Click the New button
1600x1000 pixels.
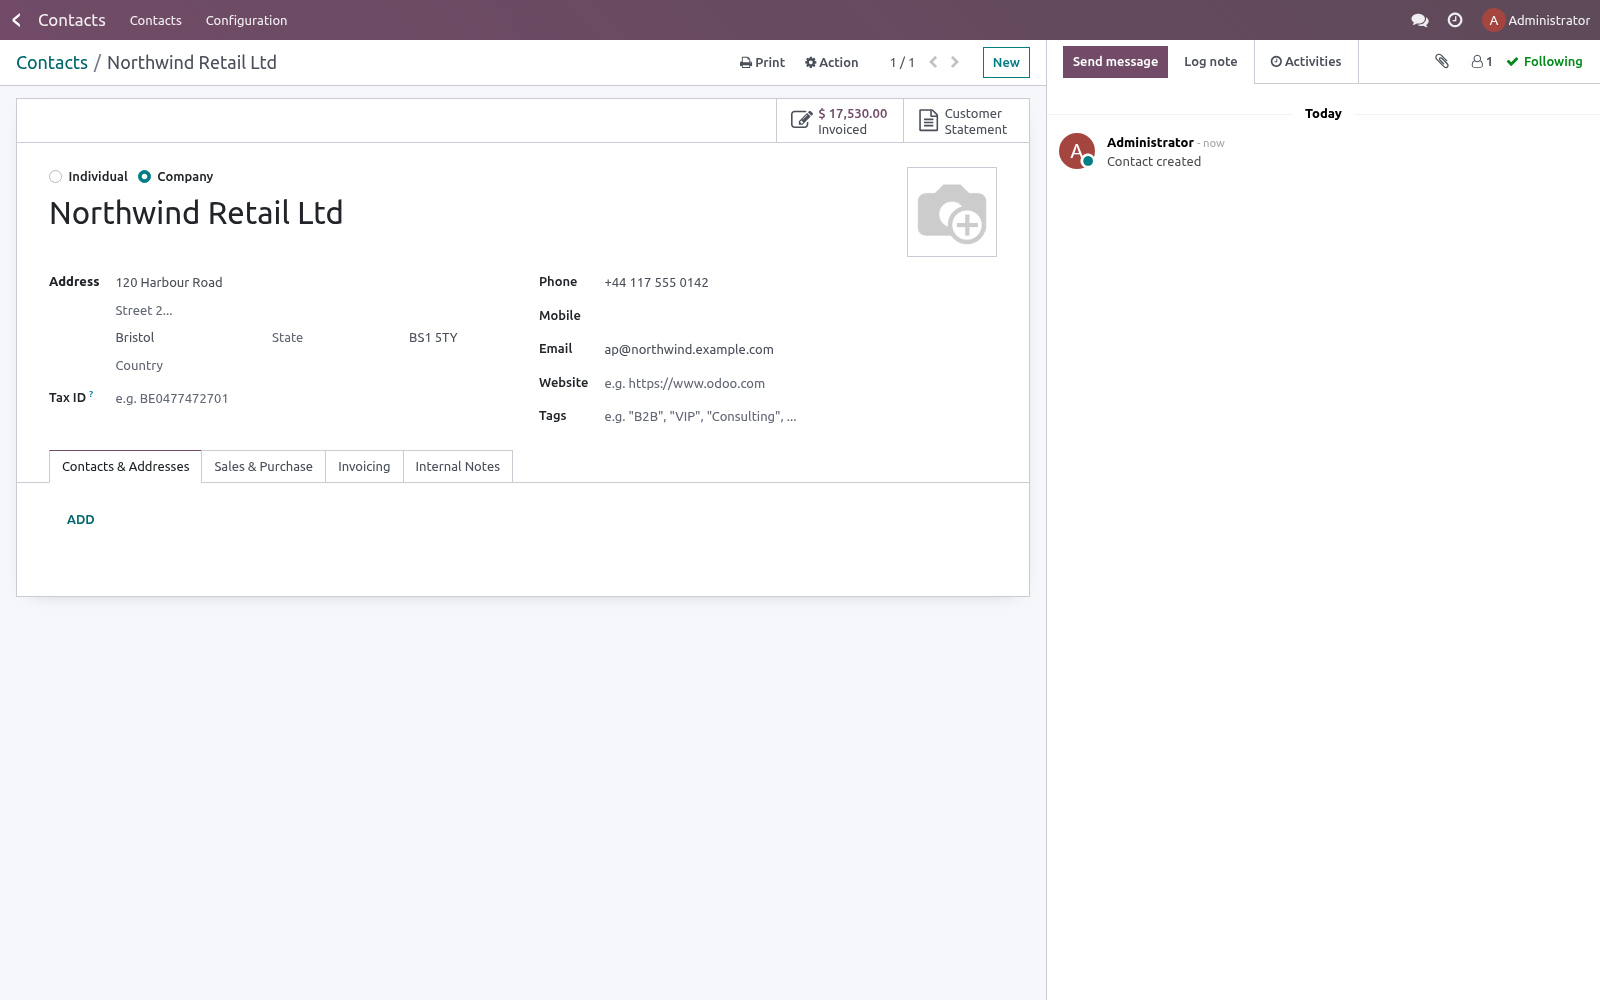click(1006, 62)
